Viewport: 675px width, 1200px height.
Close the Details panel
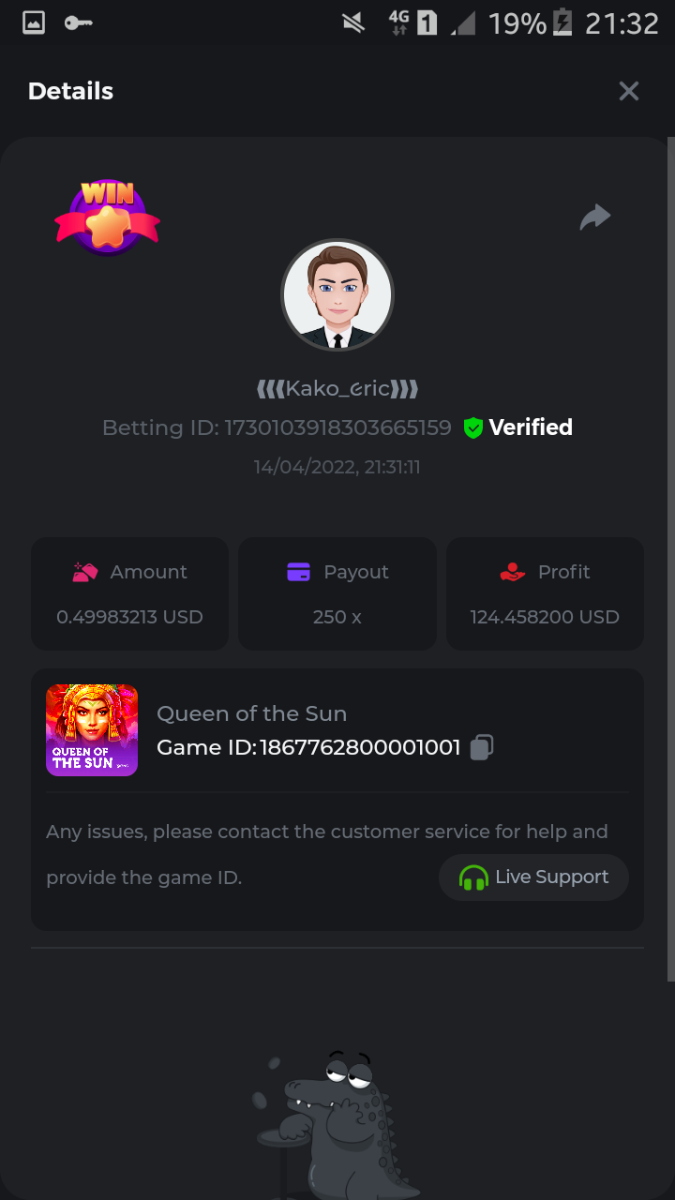point(629,91)
